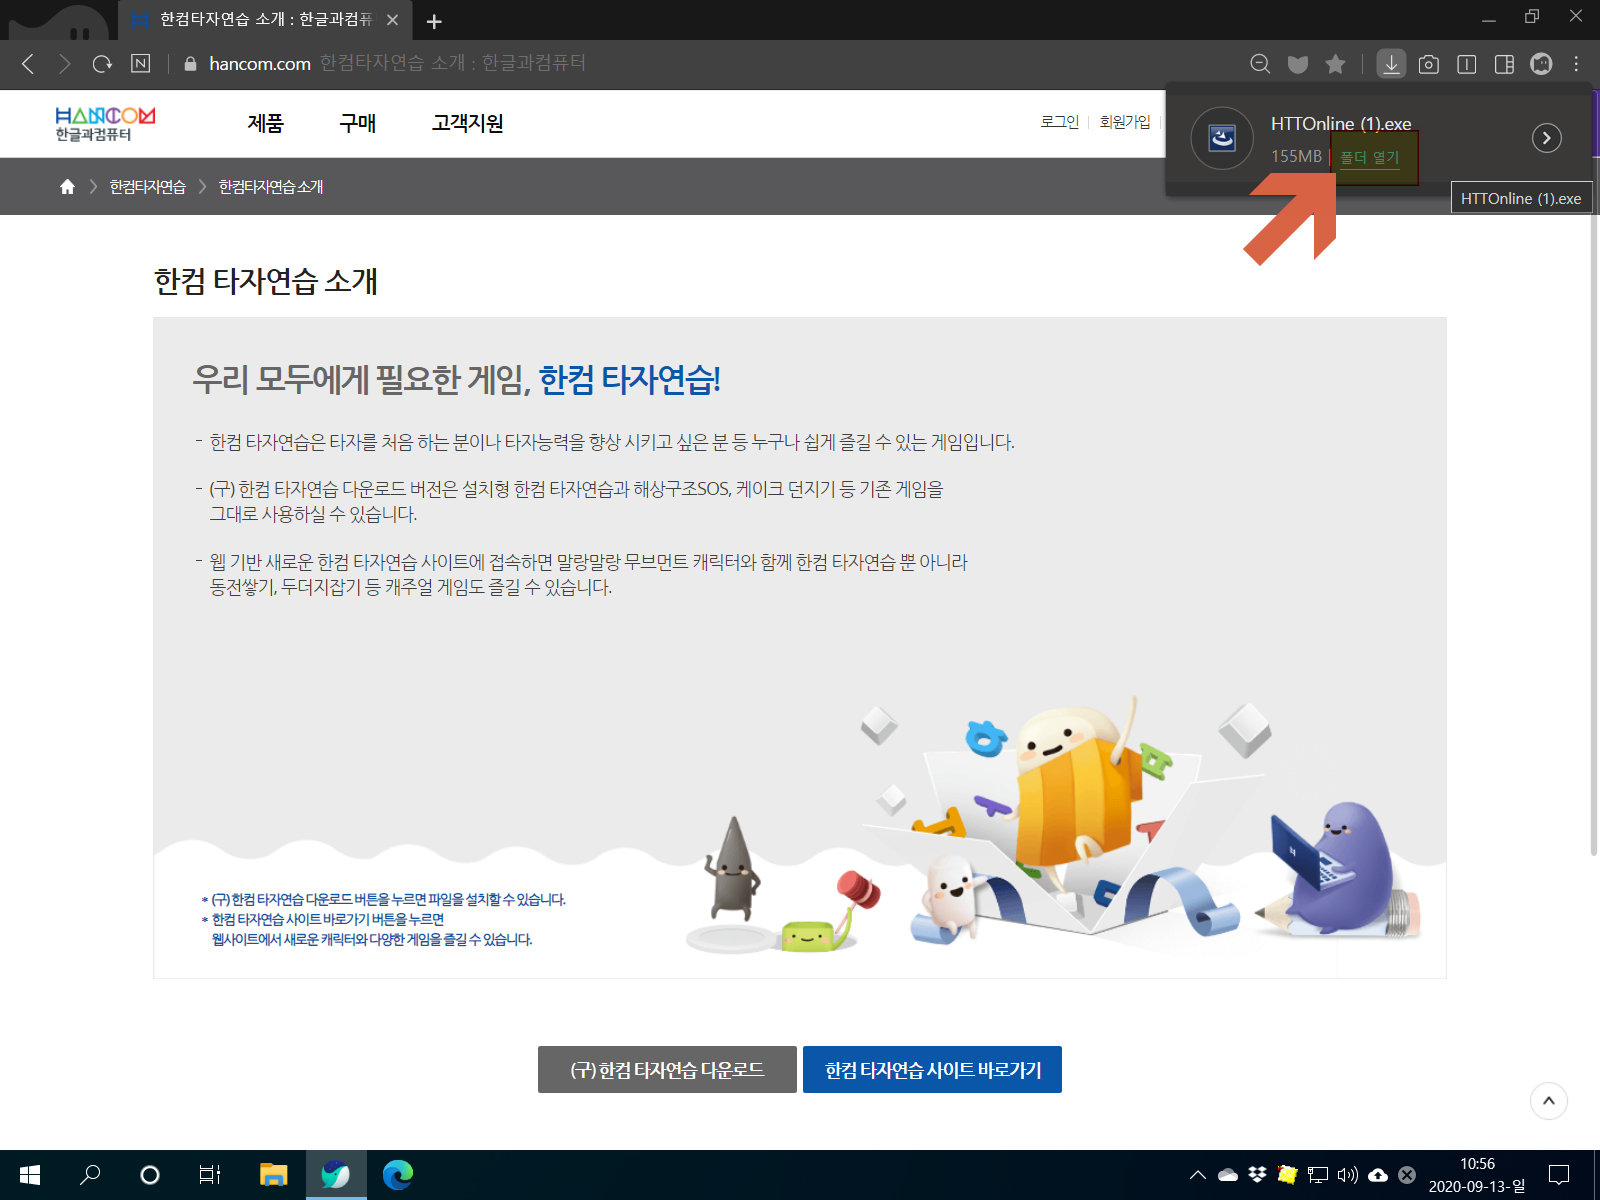This screenshot has width=1600, height=1200.
Task: Click the page vertical scrollbar
Action: (1594, 520)
